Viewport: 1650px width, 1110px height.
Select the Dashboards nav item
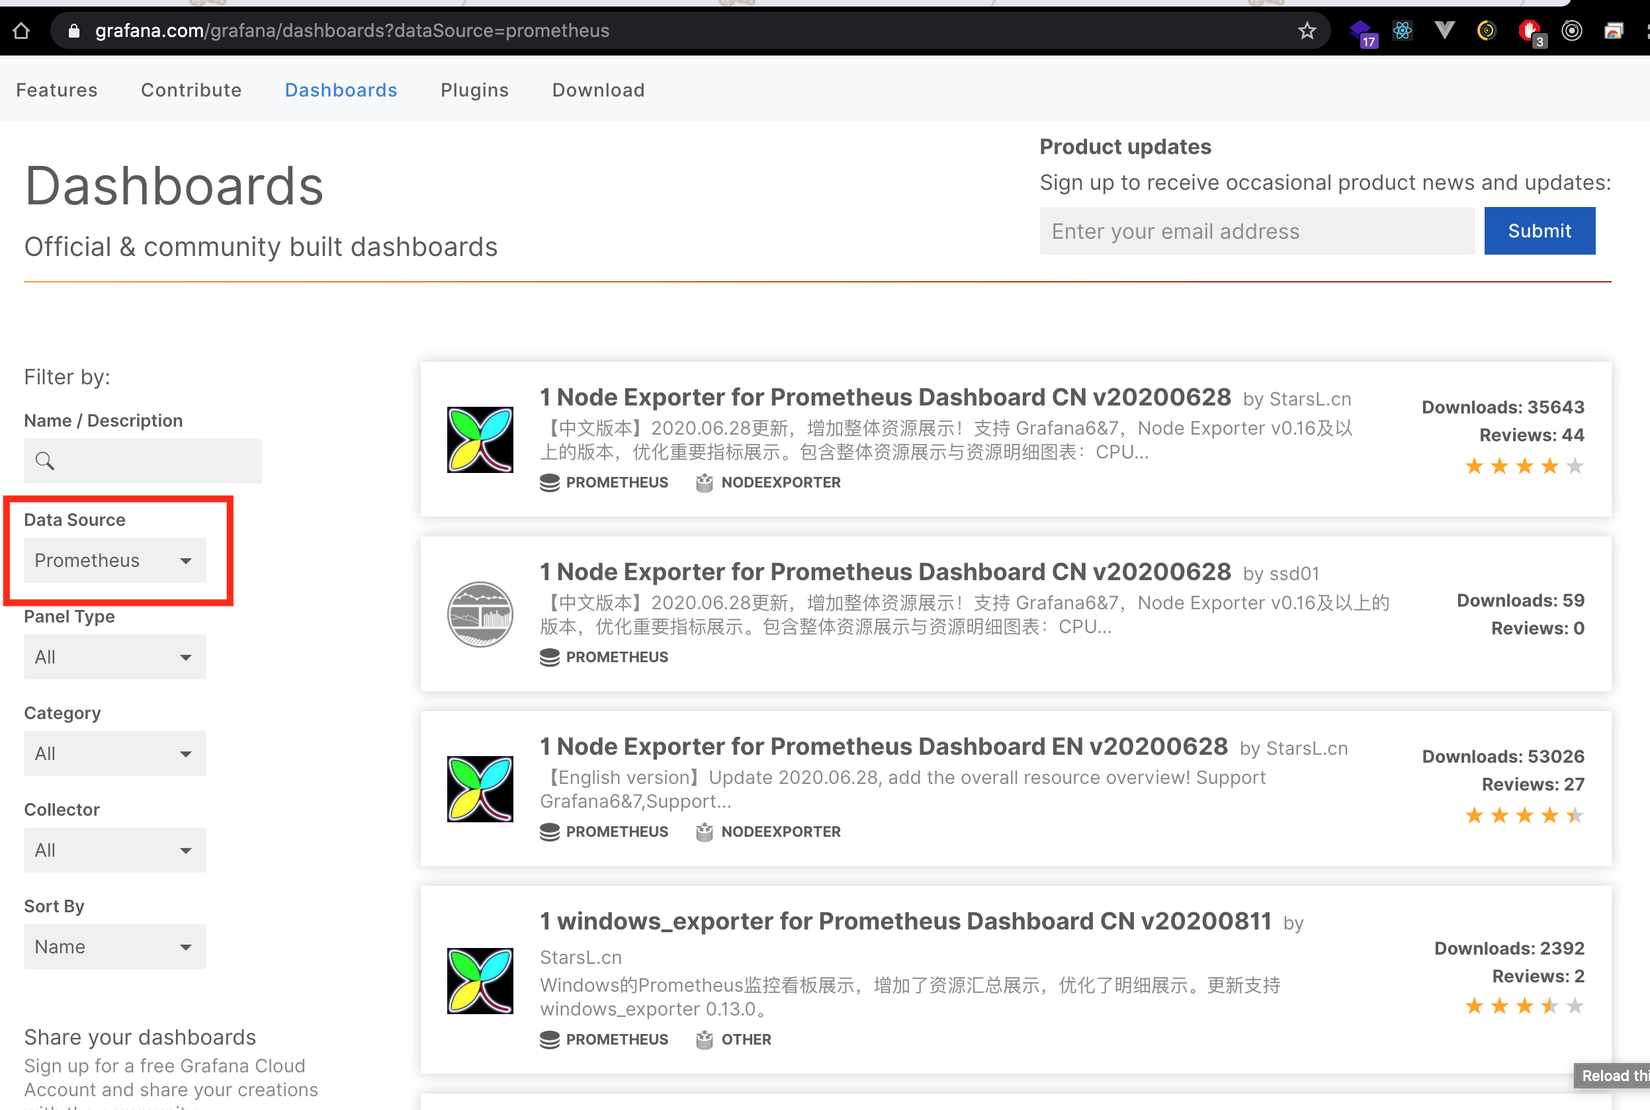pos(341,90)
